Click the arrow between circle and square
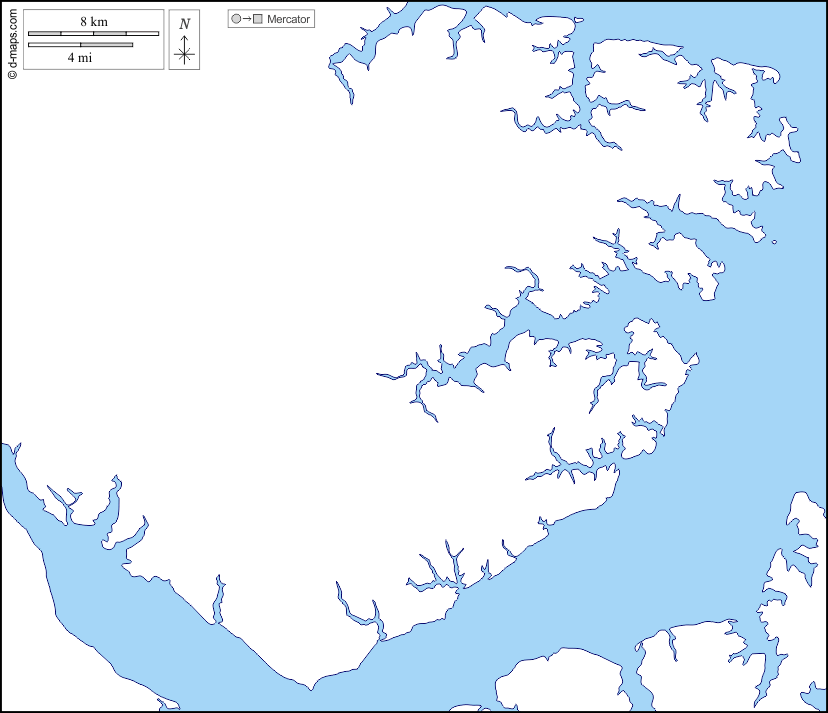 [247, 19]
